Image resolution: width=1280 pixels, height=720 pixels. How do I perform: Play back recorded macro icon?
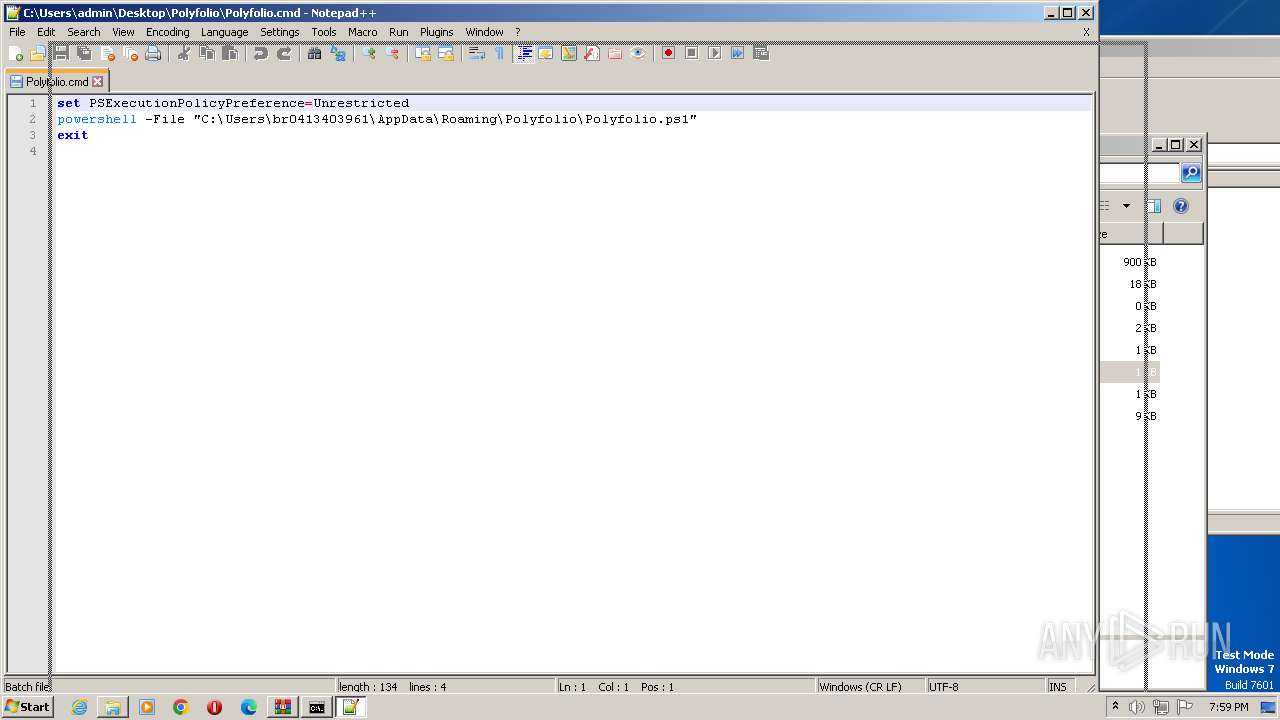pos(714,53)
